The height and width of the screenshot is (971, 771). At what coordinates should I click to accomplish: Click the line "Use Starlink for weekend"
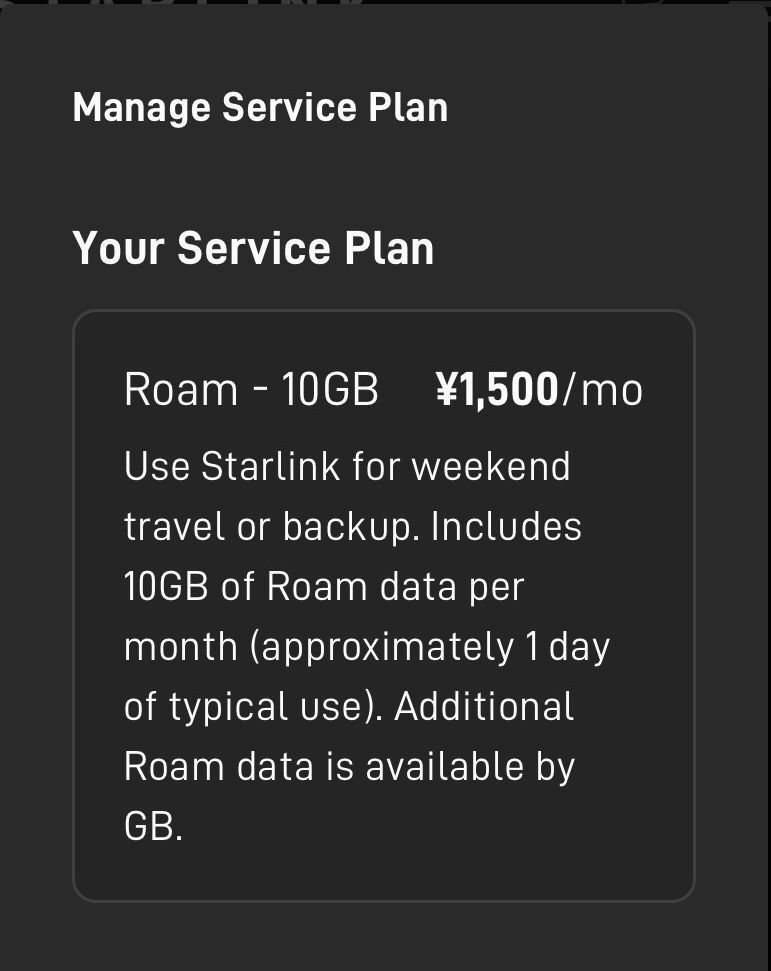(347, 467)
